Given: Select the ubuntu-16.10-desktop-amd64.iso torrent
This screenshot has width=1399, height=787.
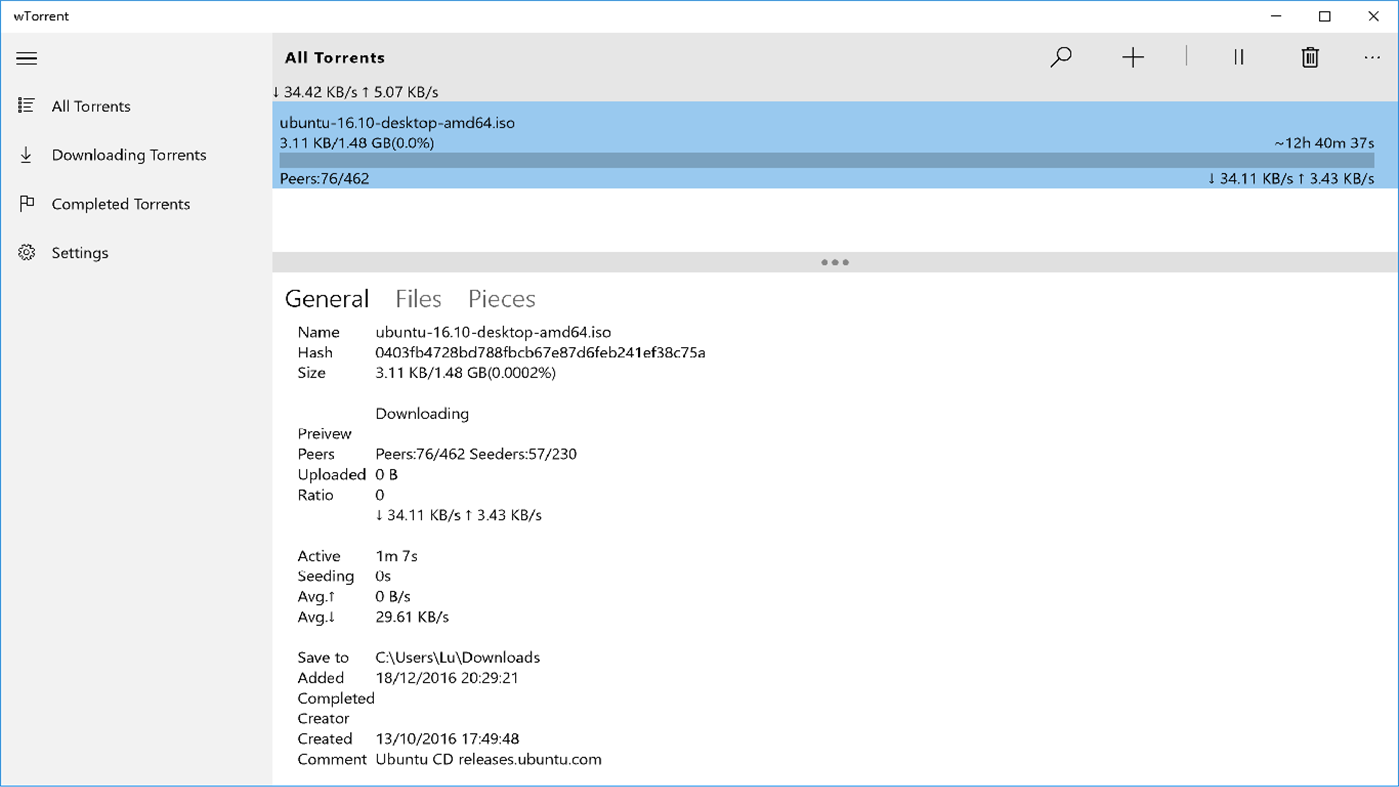Looking at the screenshot, I should point(700,140).
